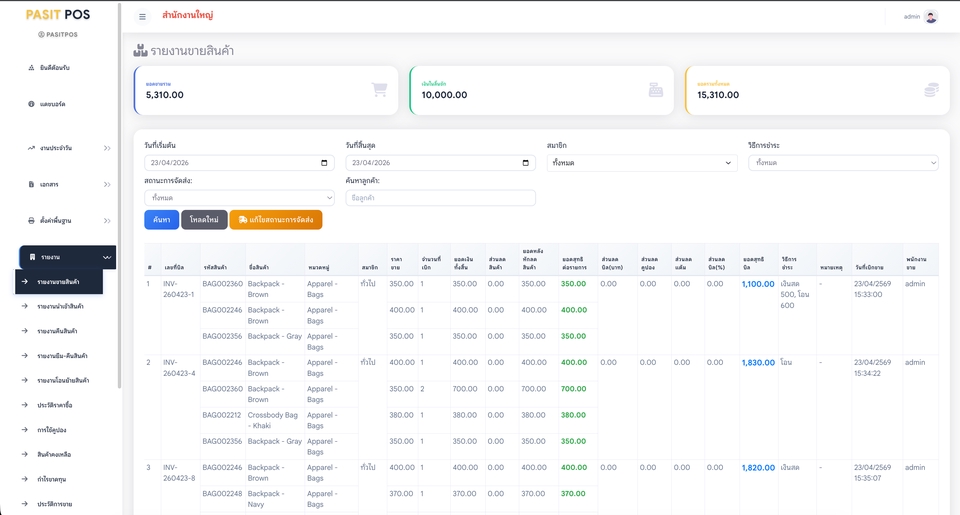Viewport: 960px width, 515px height.
Task: Expand the งานประจำวัน sidebar section
Action: [67, 148]
